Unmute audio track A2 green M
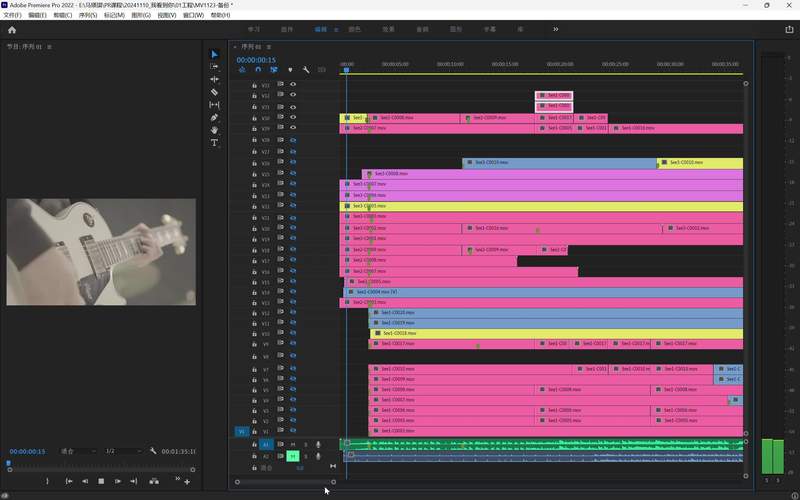Viewport: 800px width, 500px height. (x=293, y=456)
